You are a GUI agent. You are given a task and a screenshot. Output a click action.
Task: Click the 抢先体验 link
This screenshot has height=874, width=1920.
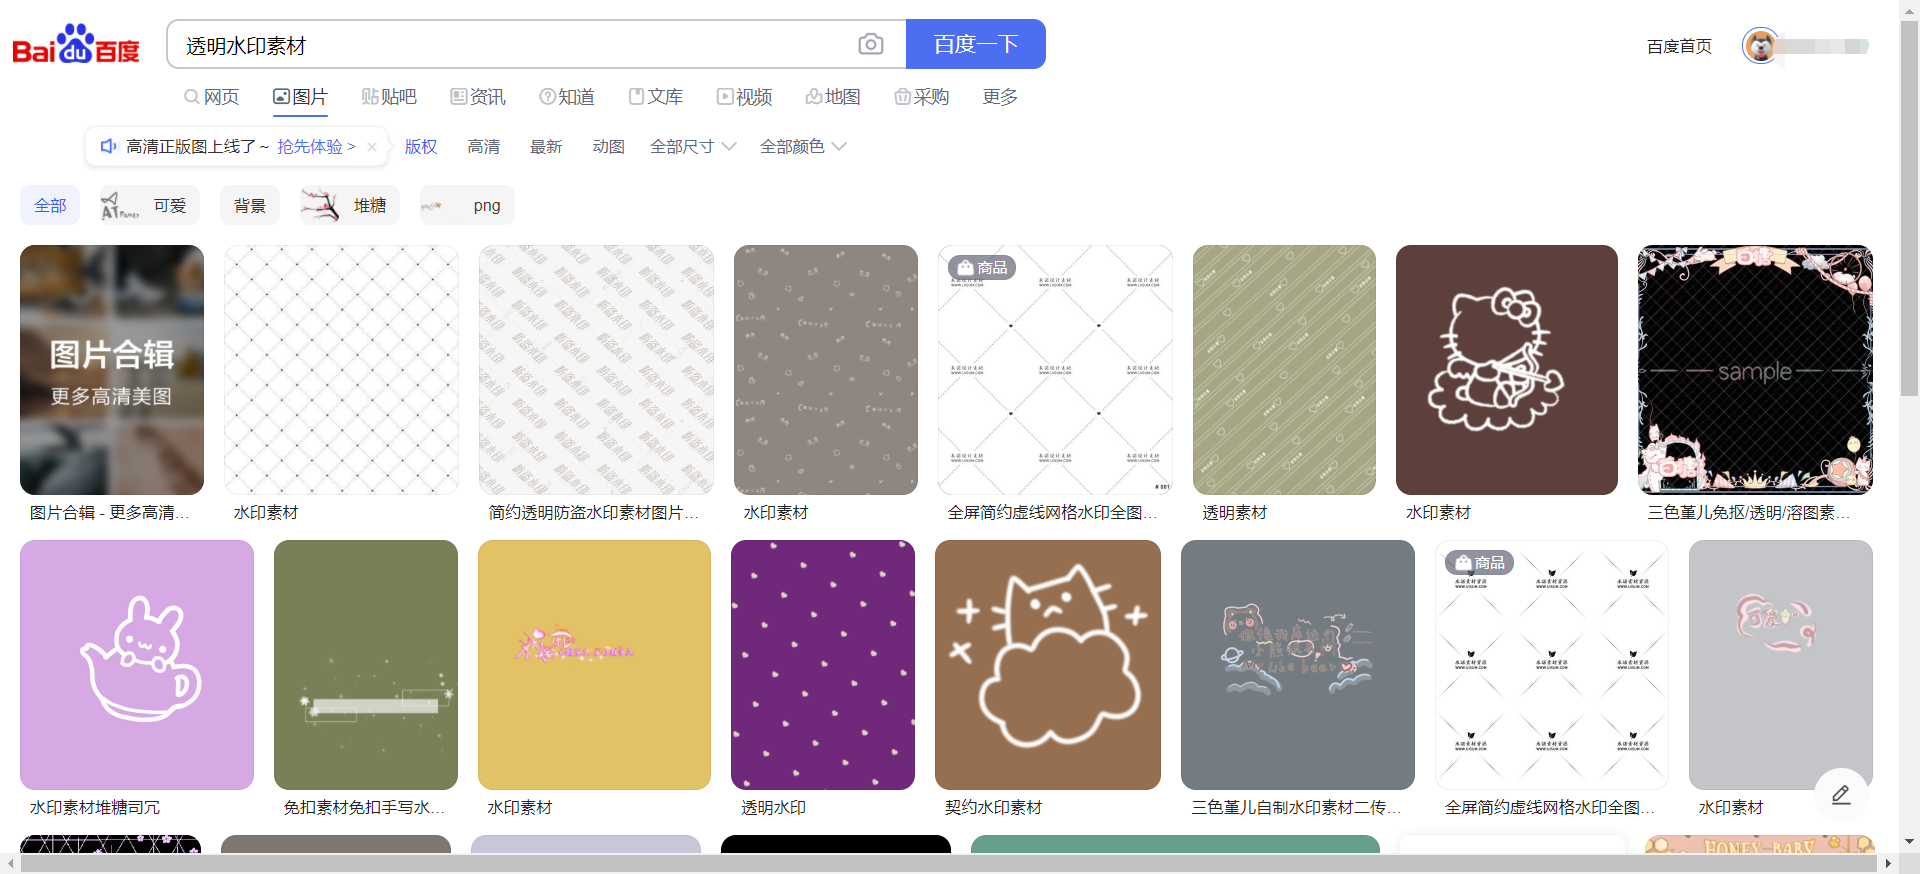[x=316, y=147]
